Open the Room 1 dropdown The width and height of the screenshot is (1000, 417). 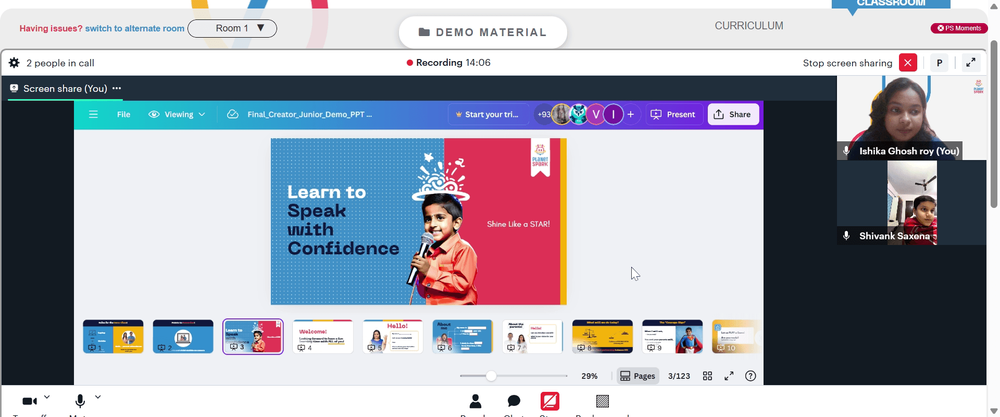[232, 28]
